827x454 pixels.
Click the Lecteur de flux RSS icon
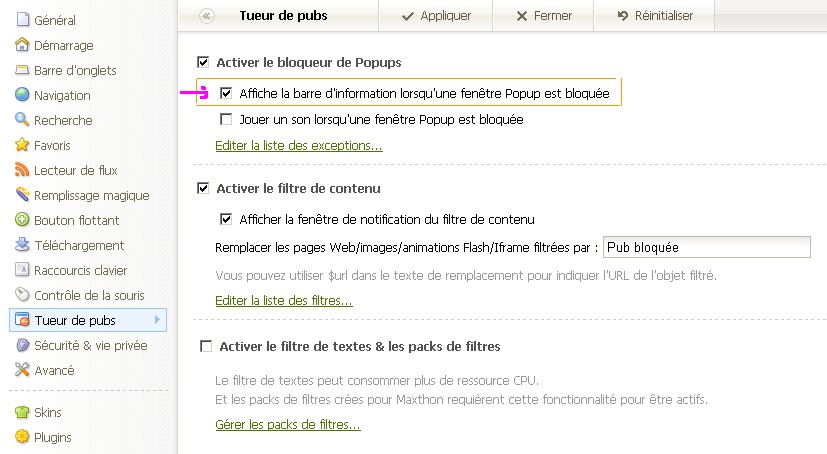22,170
